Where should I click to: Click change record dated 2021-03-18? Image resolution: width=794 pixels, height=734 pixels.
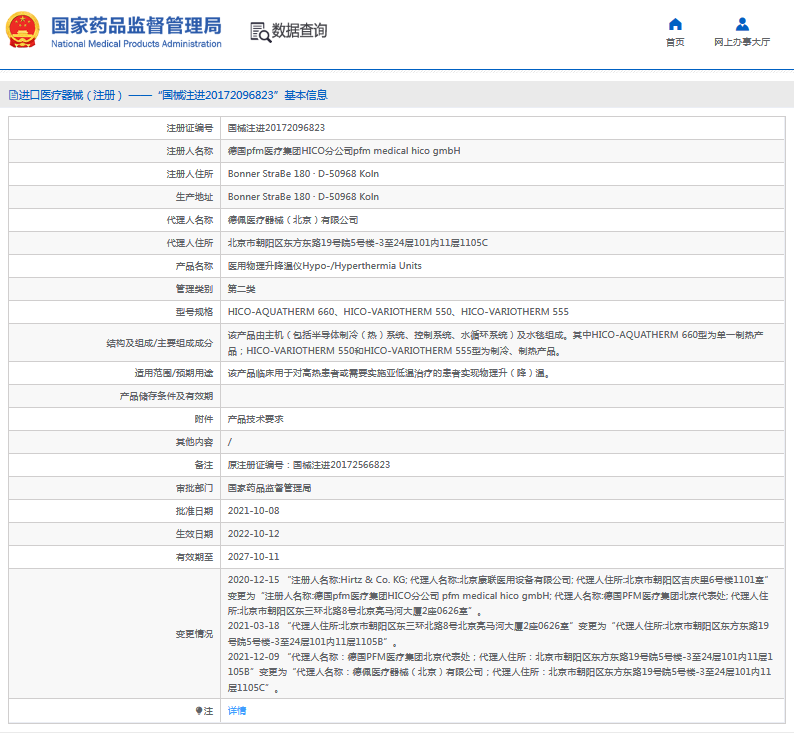click(499, 634)
